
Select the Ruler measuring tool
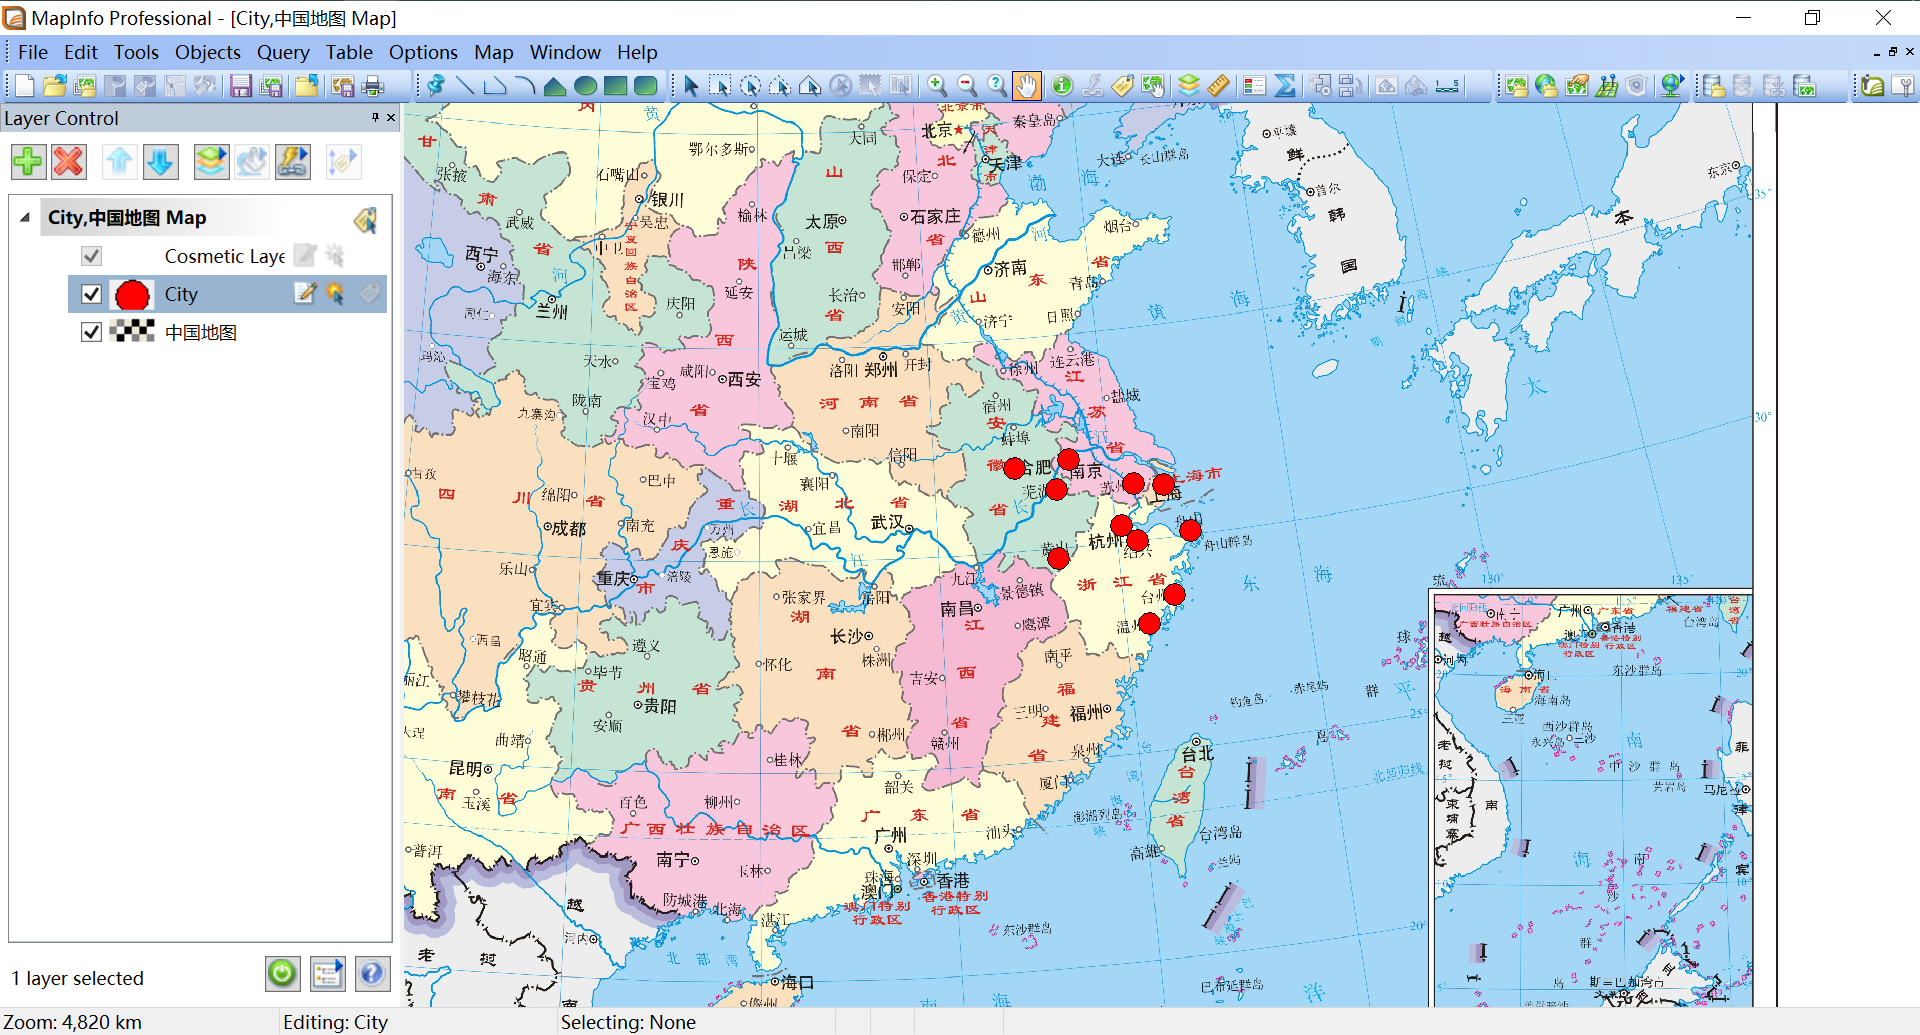click(x=1218, y=86)
